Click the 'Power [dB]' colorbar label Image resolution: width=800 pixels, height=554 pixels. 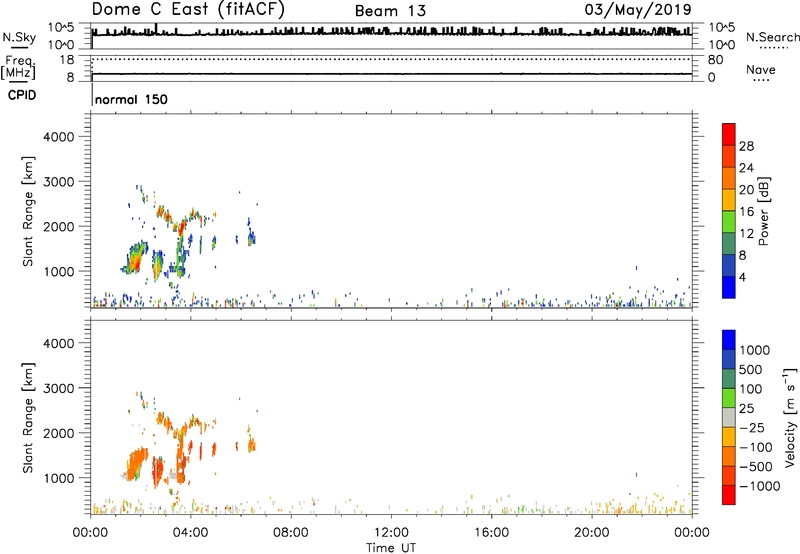pos(763,211)
